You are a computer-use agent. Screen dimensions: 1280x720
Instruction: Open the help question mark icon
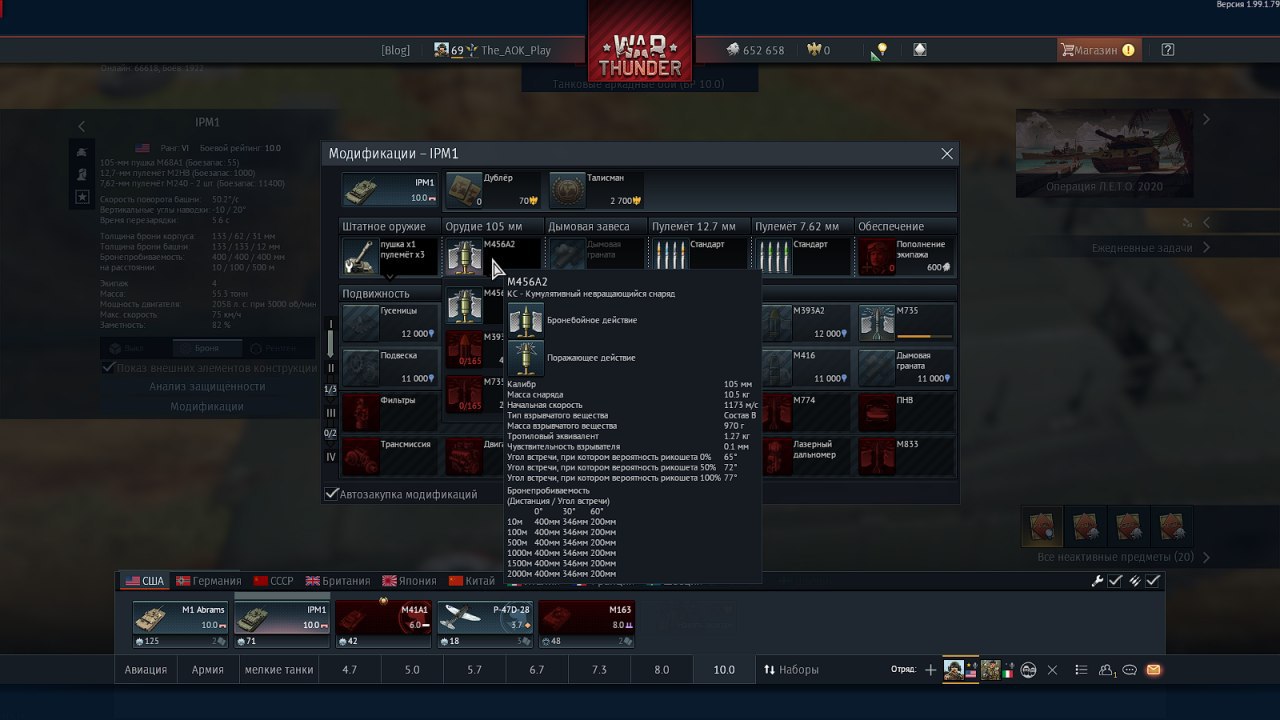click(1168, 50)
